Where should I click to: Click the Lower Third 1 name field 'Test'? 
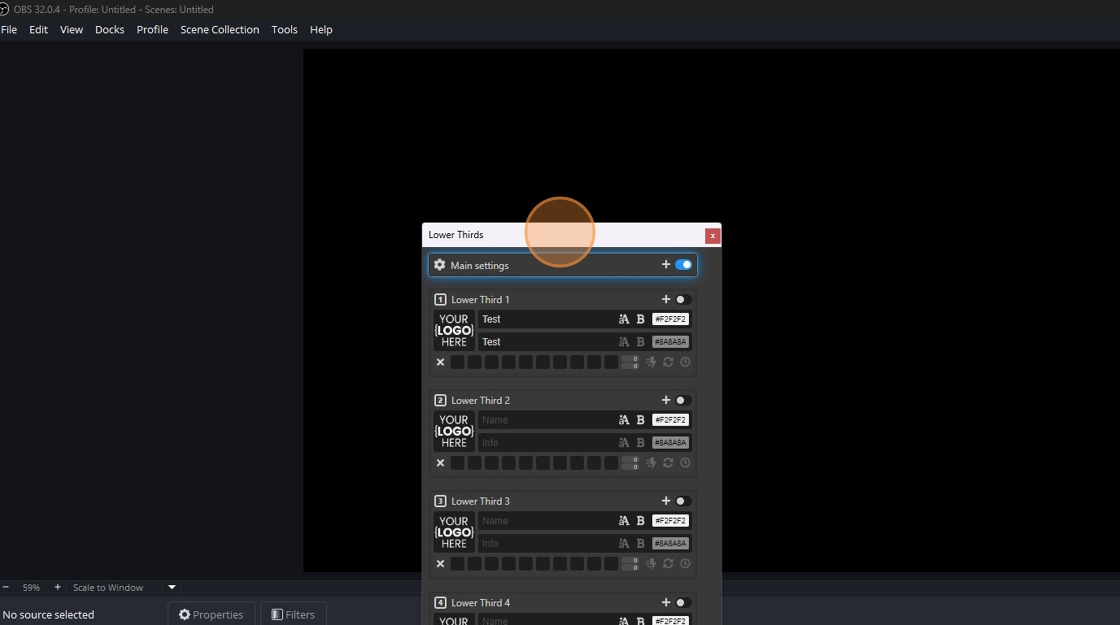pyautogui.click(x=545, y=319)
